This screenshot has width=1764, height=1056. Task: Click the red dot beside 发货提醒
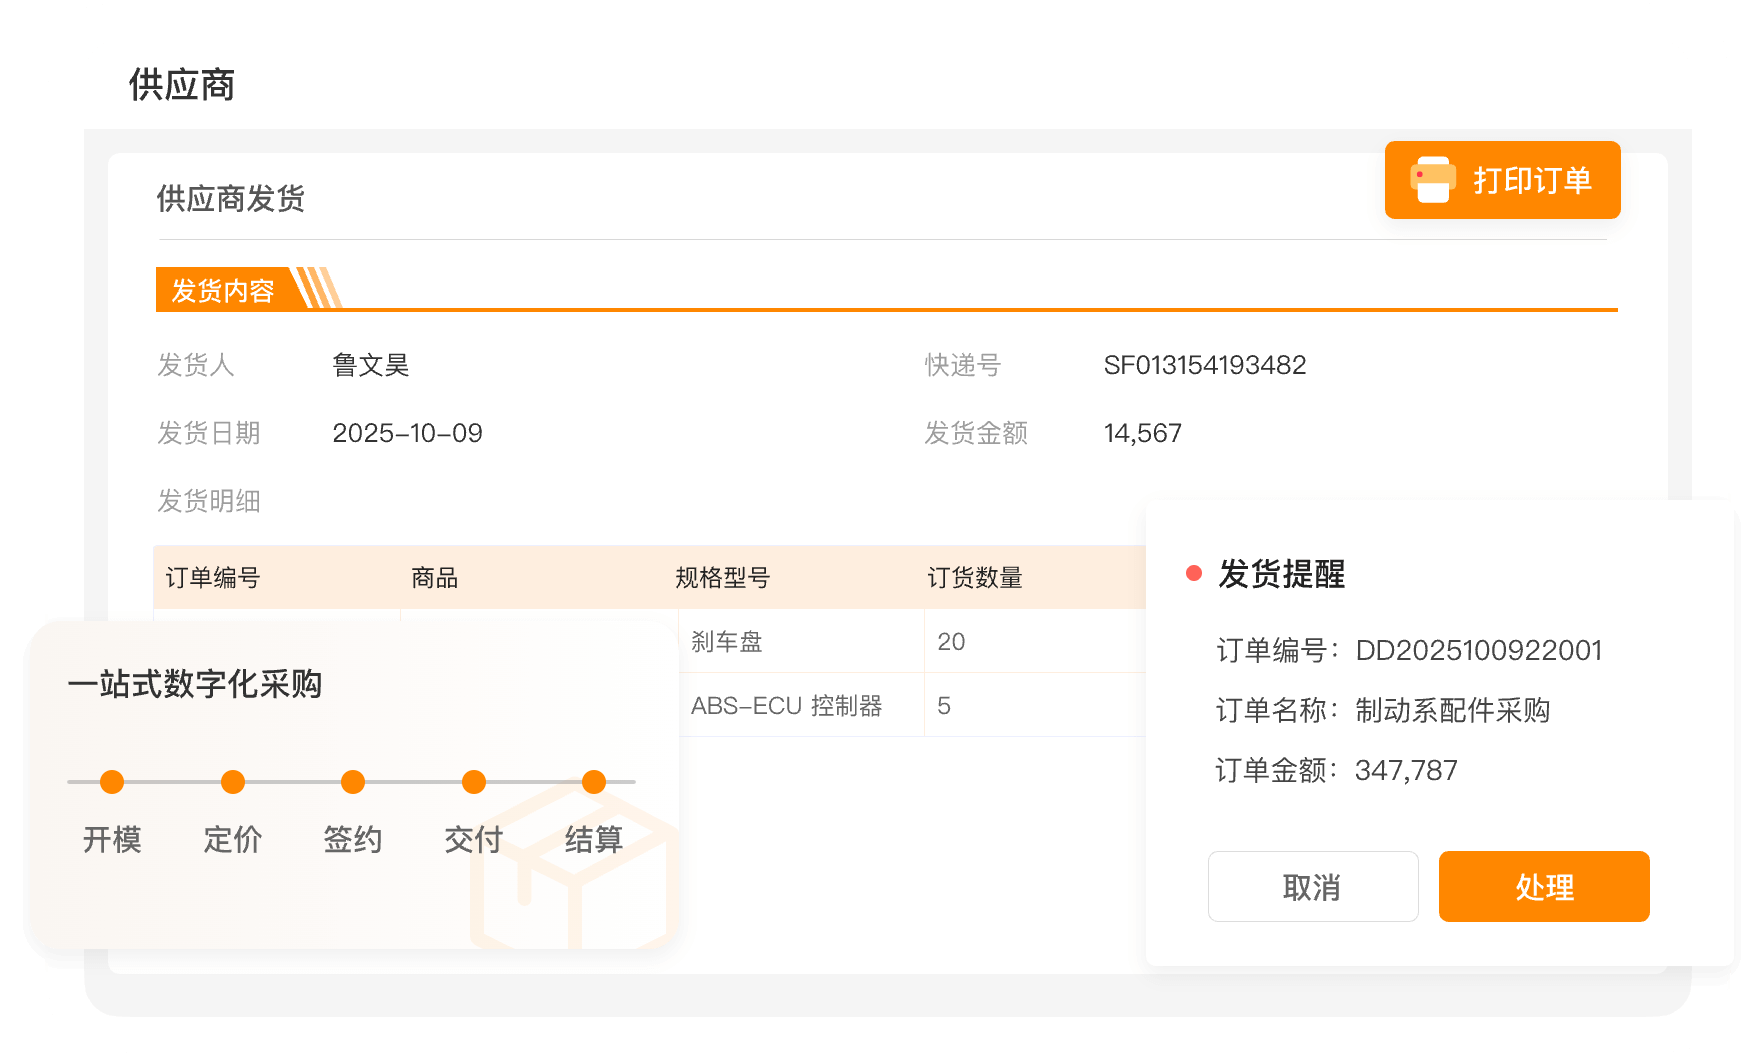[1193, 574]
